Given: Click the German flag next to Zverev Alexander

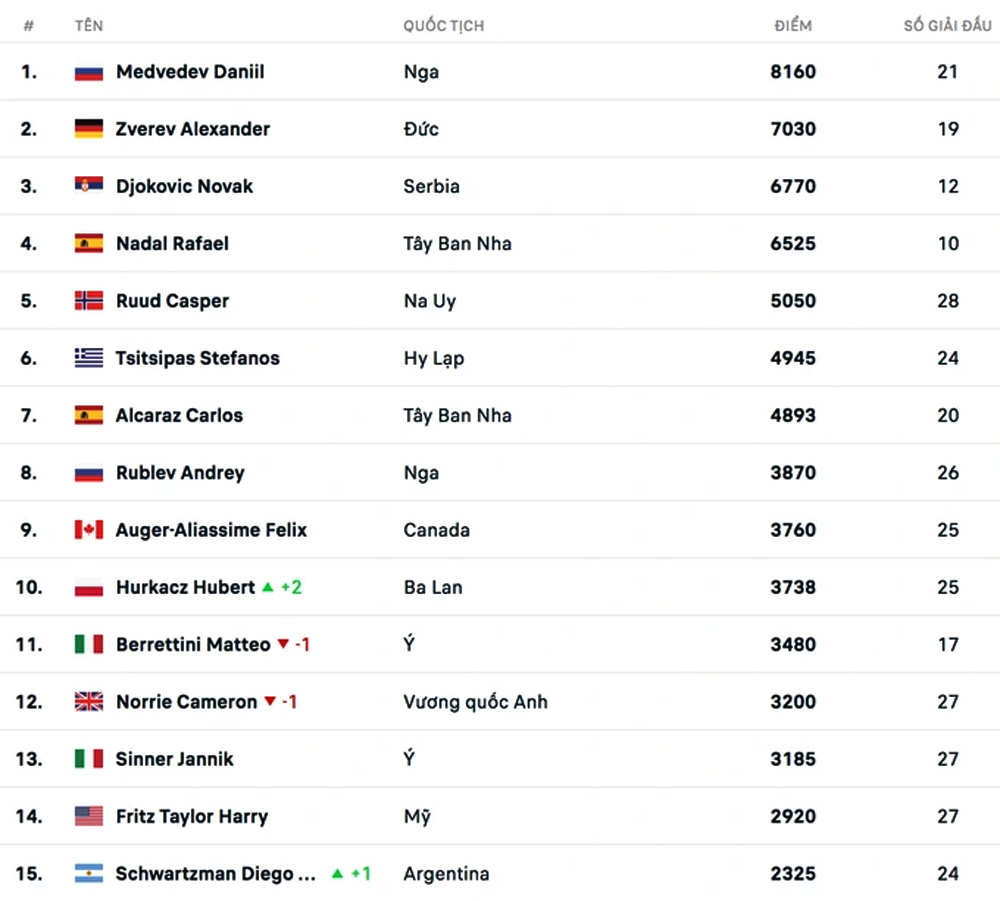Looking at the screenshot, I should [x=89, y=129].
